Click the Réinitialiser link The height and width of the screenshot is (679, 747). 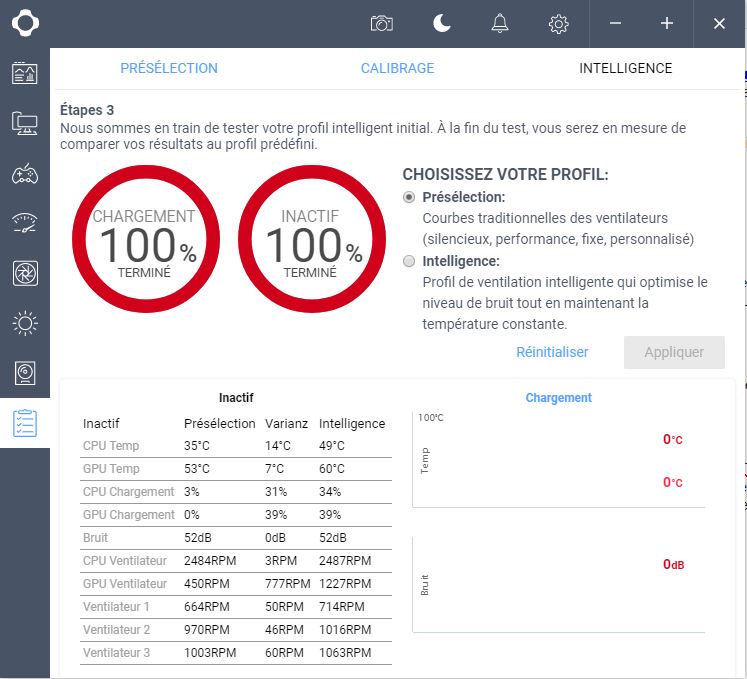(552, 352)
